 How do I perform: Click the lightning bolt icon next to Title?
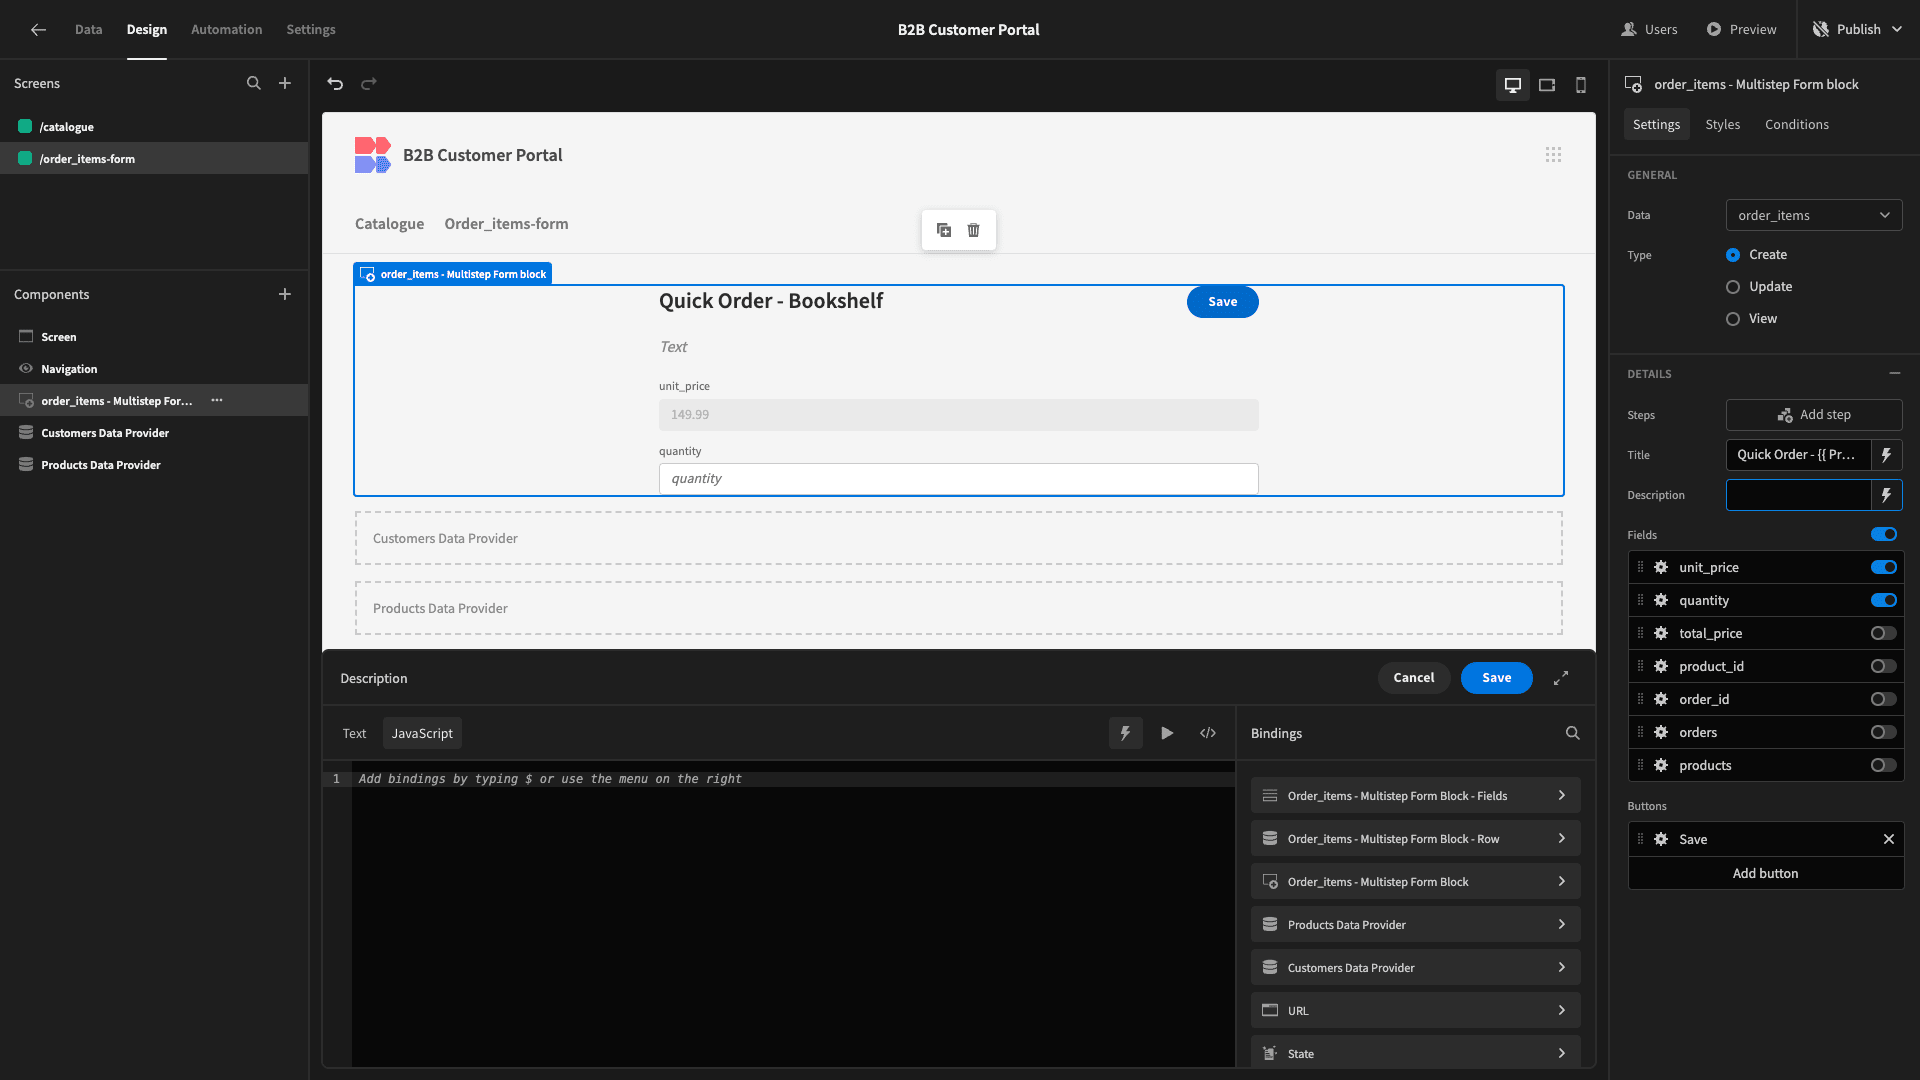click(1886, 455)
